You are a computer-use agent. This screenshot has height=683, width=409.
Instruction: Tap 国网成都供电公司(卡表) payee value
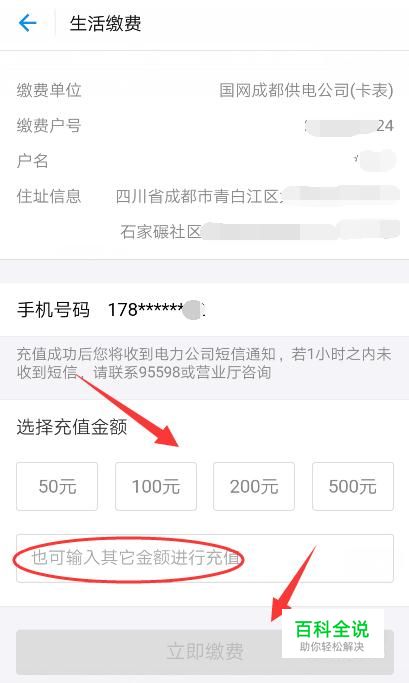(x=306, y=90)
